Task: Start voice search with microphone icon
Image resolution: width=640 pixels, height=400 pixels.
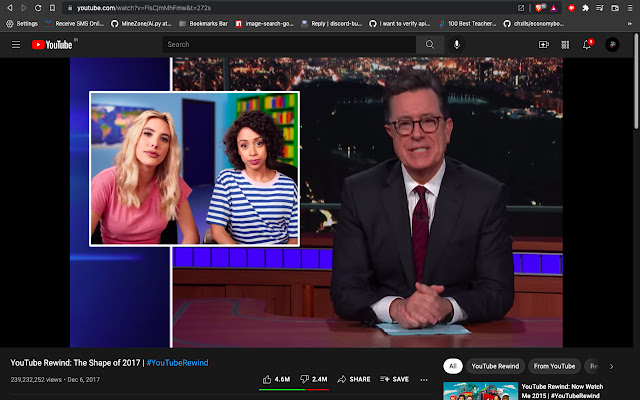Action: [x=457, y=44]
